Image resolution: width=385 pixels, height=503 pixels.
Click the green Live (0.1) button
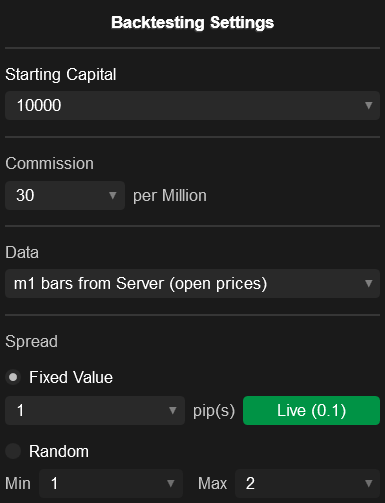311,410
